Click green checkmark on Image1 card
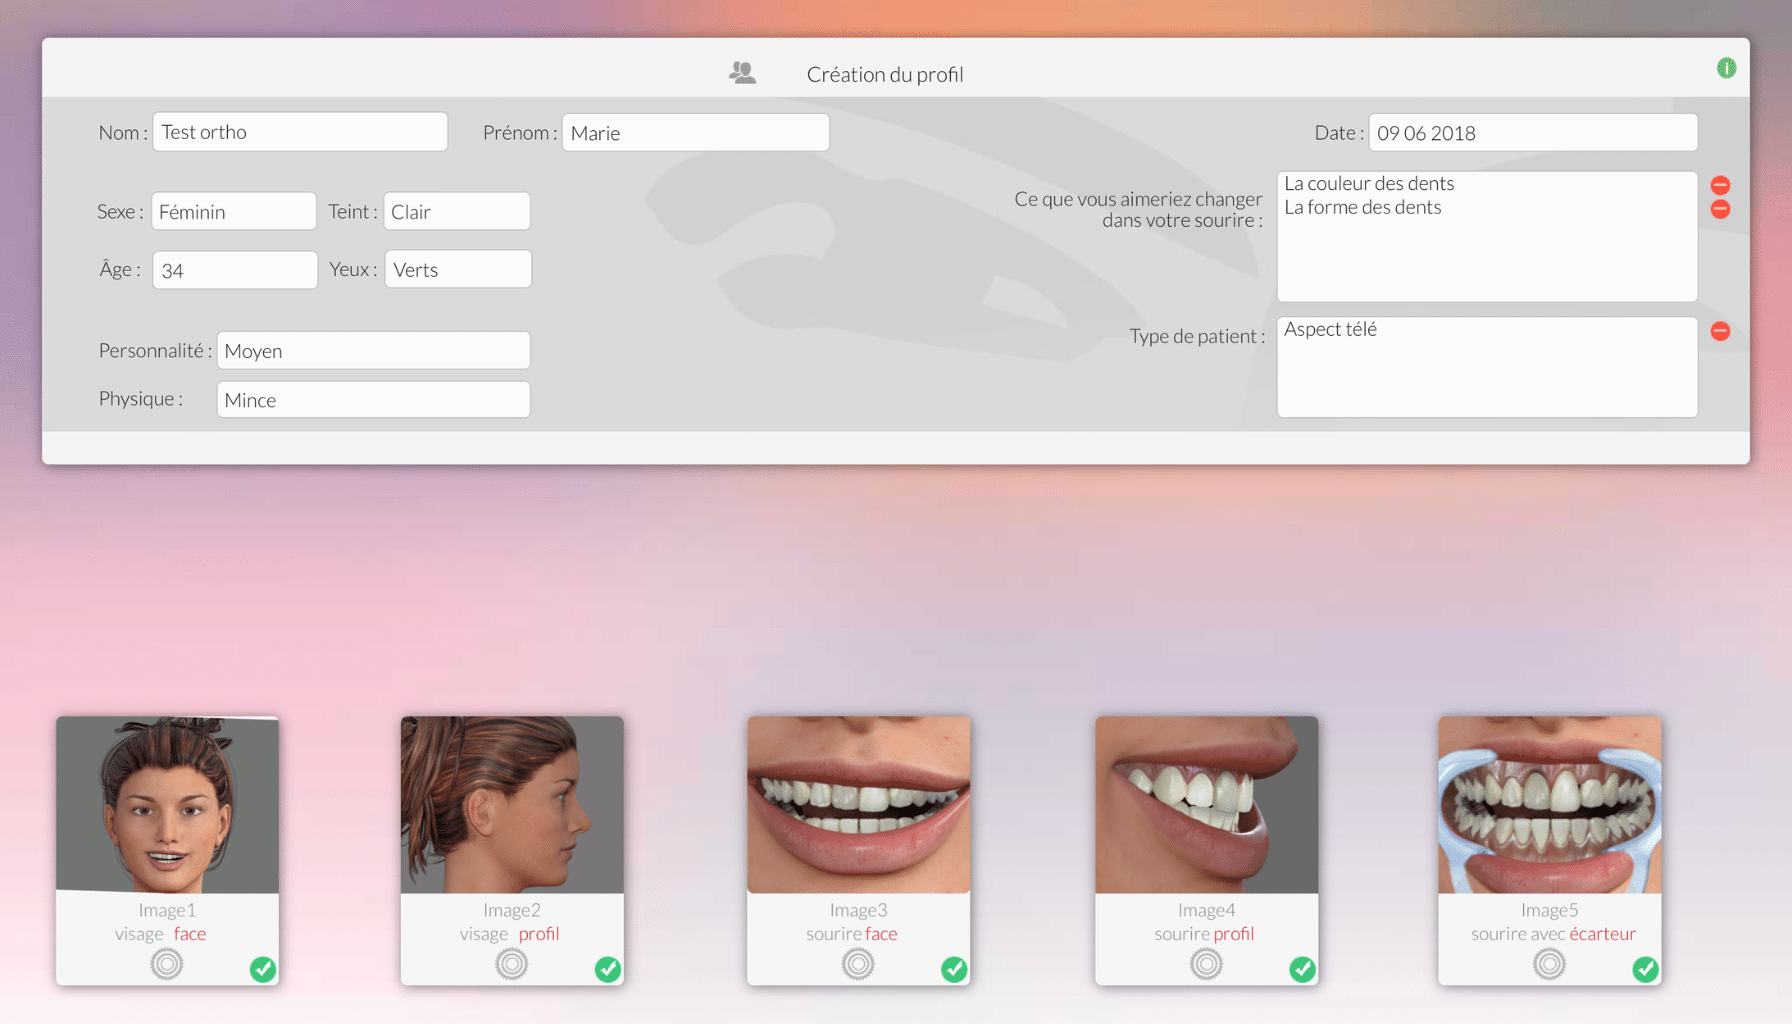Viewport: 1792px width, 1024px height. click(263, 969)
